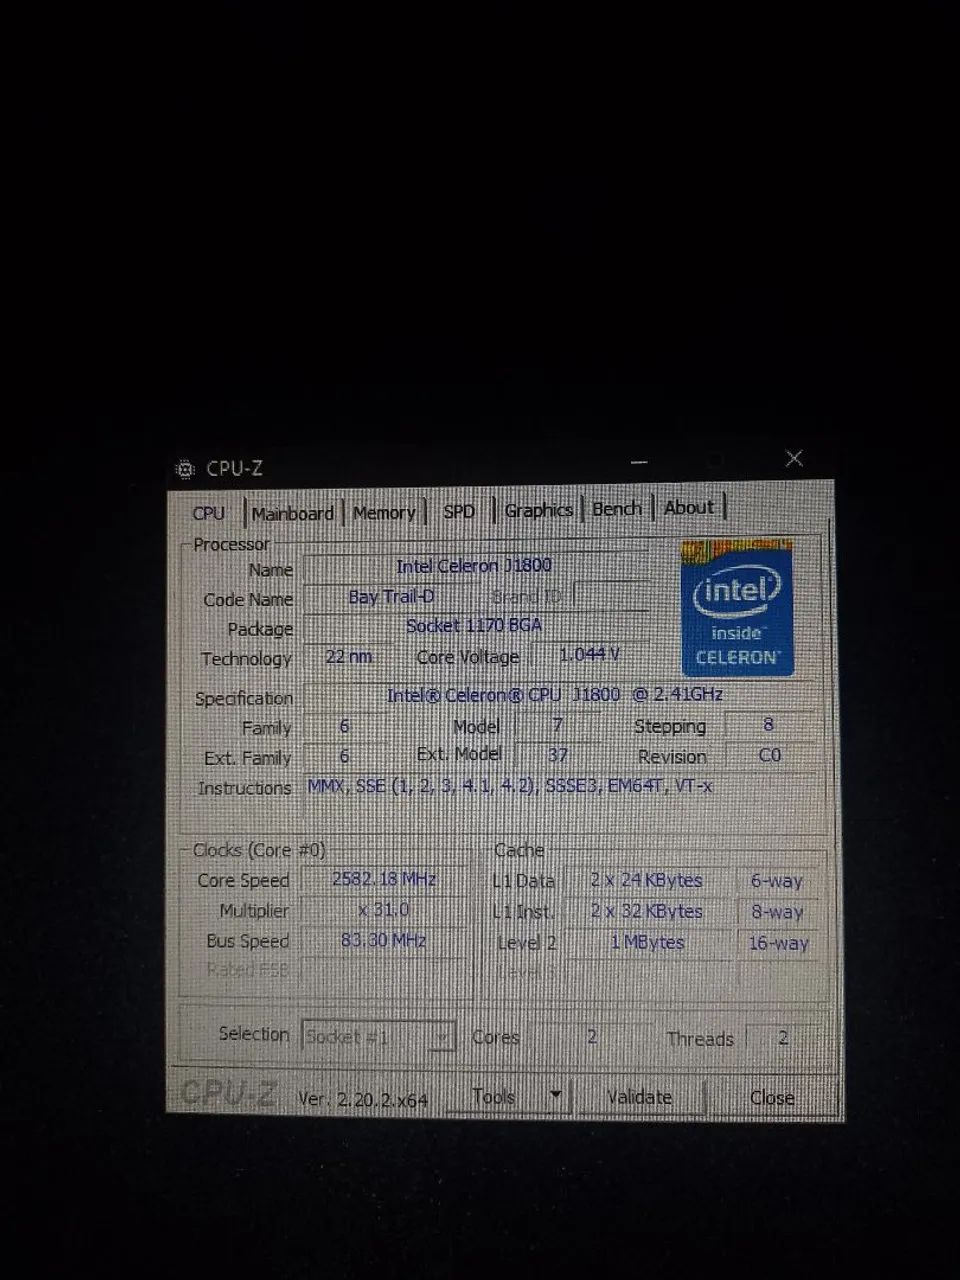
Task: Click the Validate button
Action: click(640, 1097)
